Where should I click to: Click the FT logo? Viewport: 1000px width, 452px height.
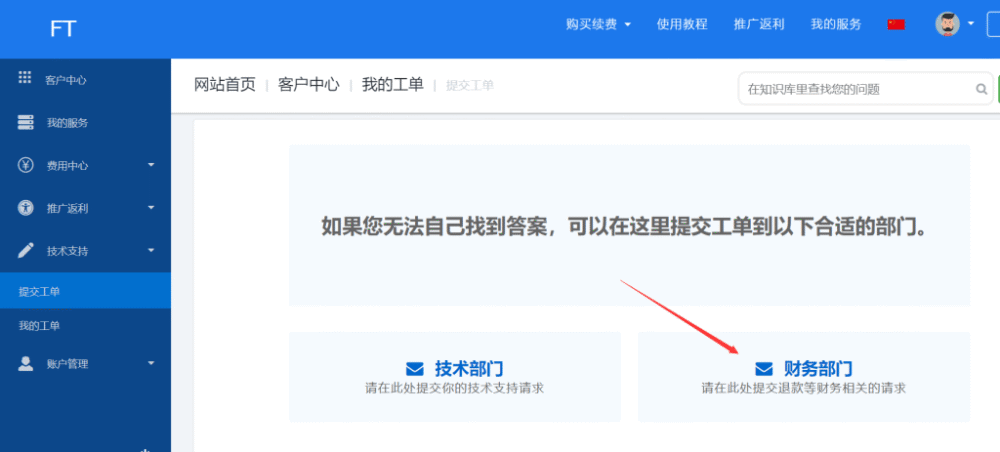[63, 29]
